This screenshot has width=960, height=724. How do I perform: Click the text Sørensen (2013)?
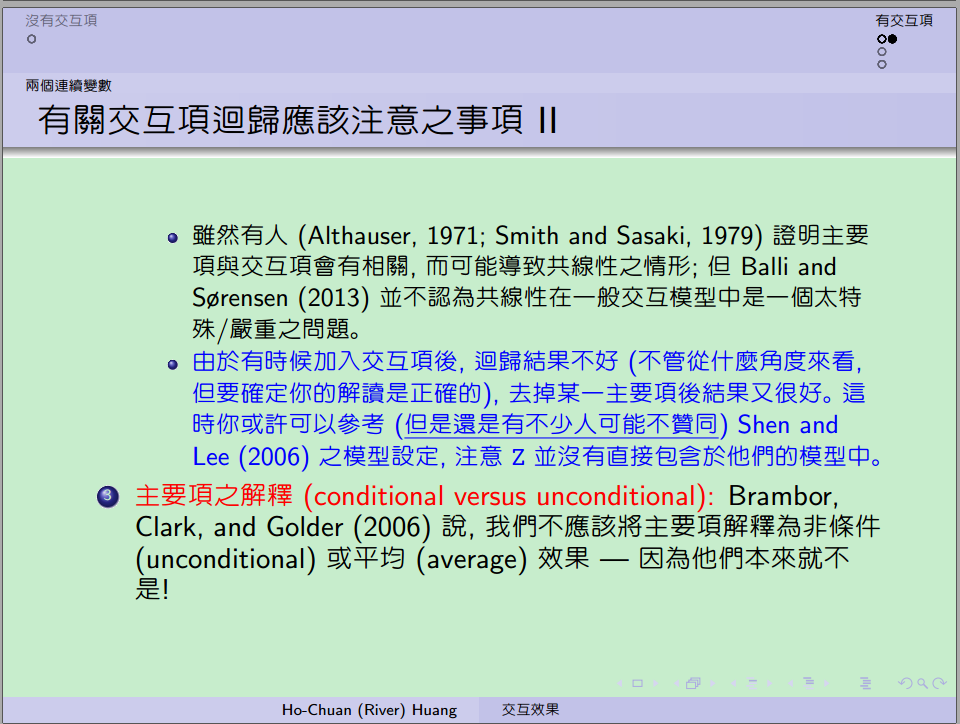(281, 298)
